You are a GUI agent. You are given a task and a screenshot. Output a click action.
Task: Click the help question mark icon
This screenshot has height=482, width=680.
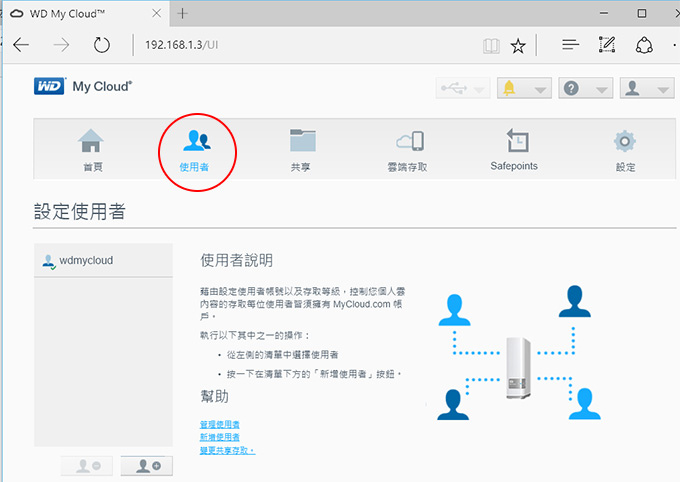[x=571, y=89]
